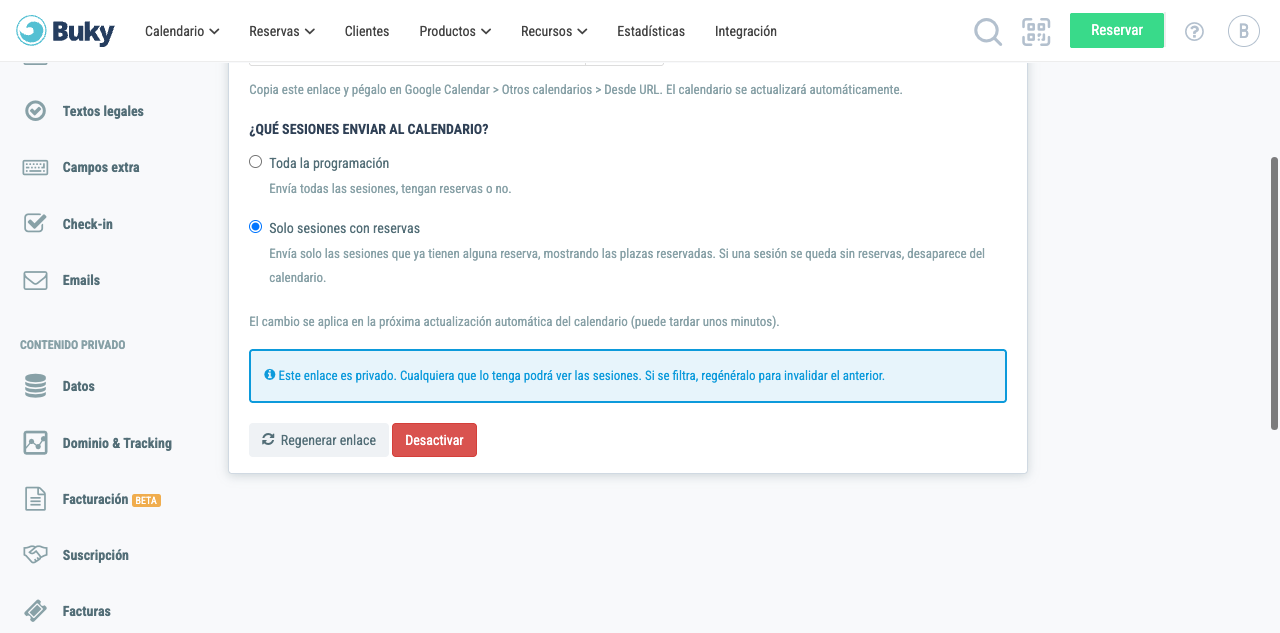Screen dimensions: 1280x633
Task: Open Suscripción in the sidebar
Action: click(x=96, y=555)
